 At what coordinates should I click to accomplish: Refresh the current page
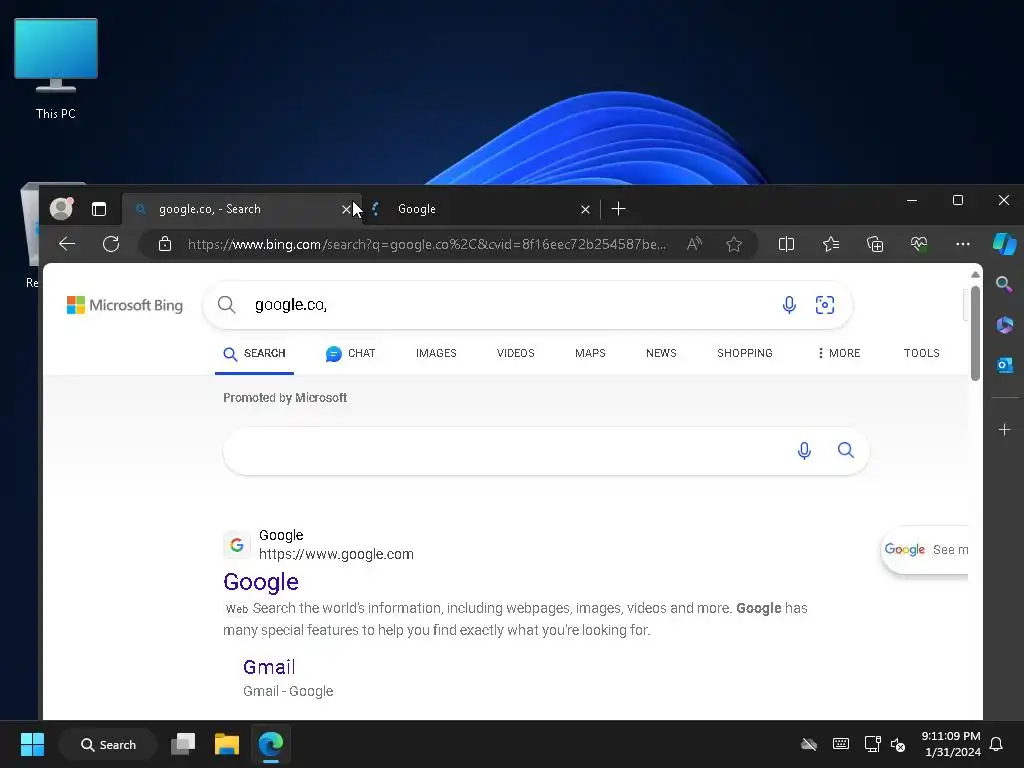coord(111,244)
